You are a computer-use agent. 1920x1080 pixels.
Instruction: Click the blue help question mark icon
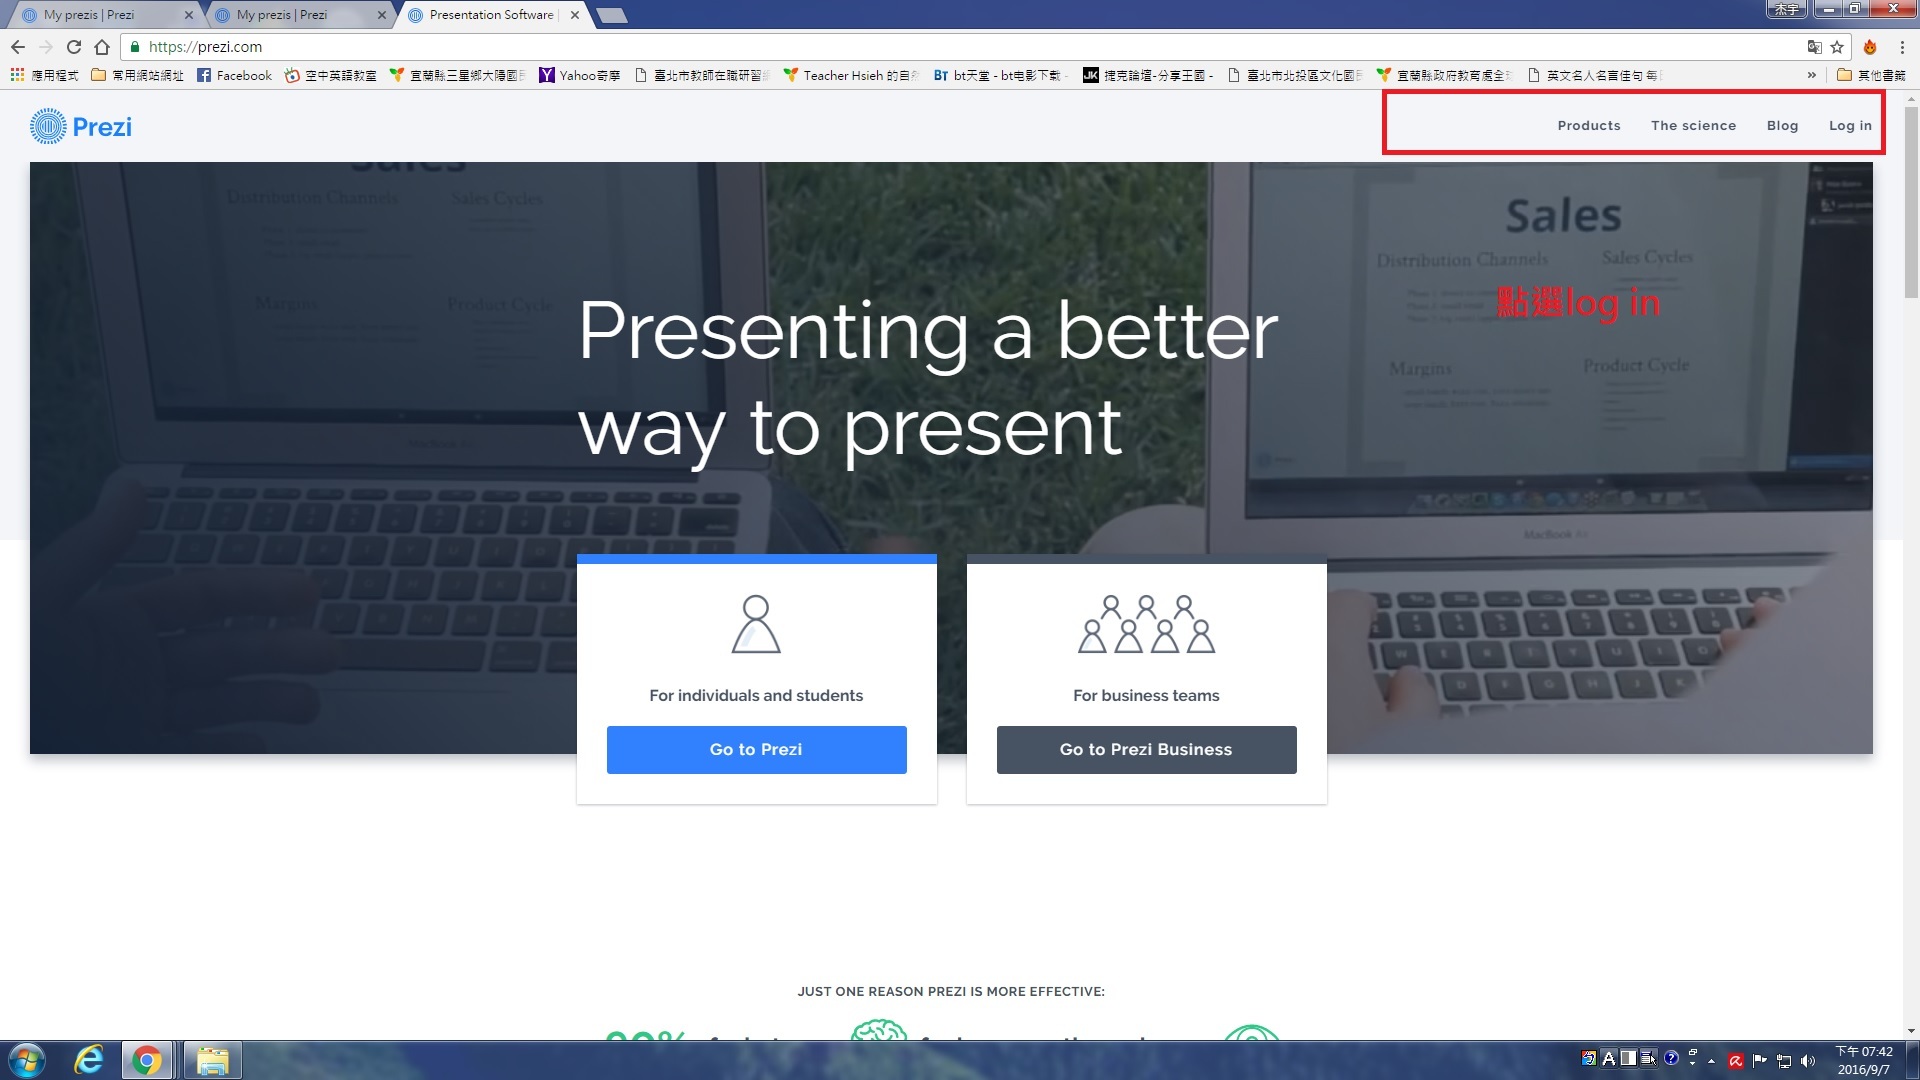pyautogui.click(x=1671, y=1058)
